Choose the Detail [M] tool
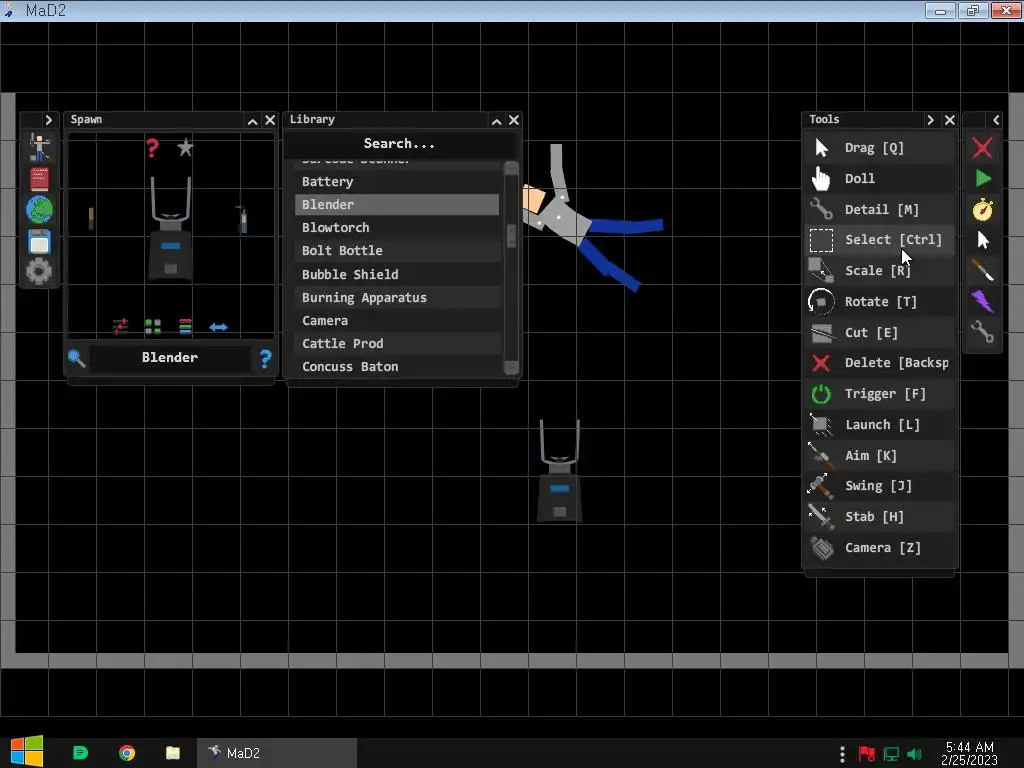The image size is (1024, 768). 880,209
